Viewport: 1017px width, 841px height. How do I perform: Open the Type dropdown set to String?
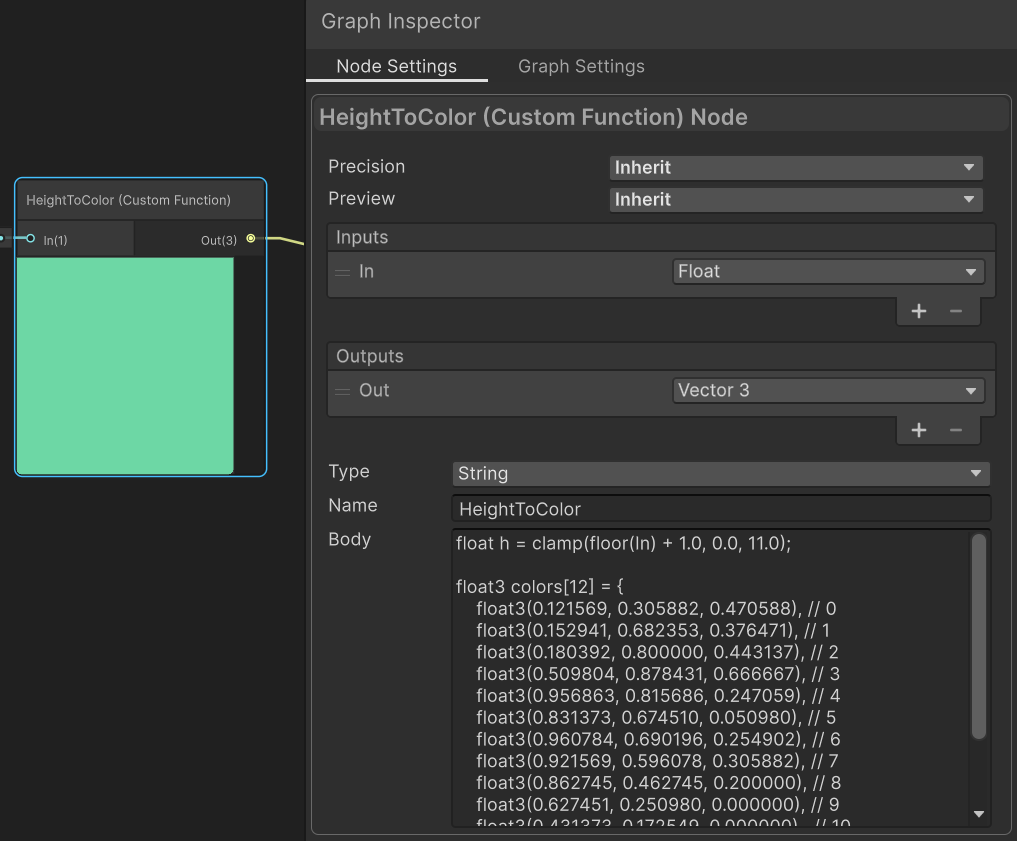click(721, 473)
